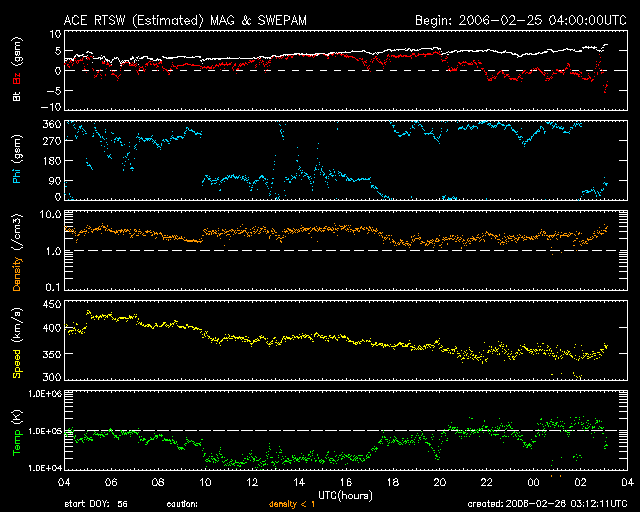Click the '16' hour label on the time axis
The height and width of the screenshot is (512, 640).
[346, 482]
